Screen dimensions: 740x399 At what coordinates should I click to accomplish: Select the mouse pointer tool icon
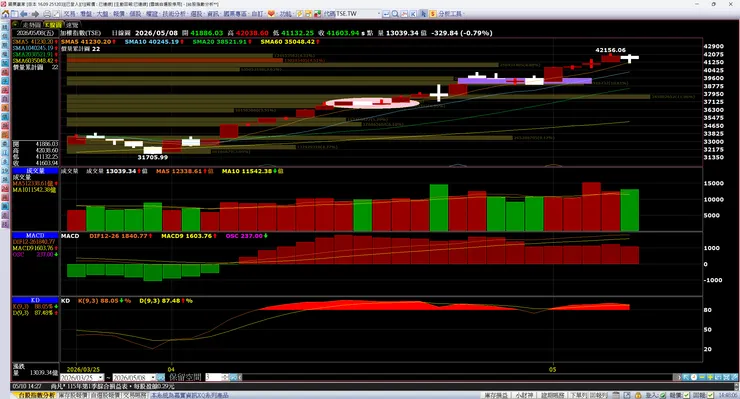(x=423, y=14)
